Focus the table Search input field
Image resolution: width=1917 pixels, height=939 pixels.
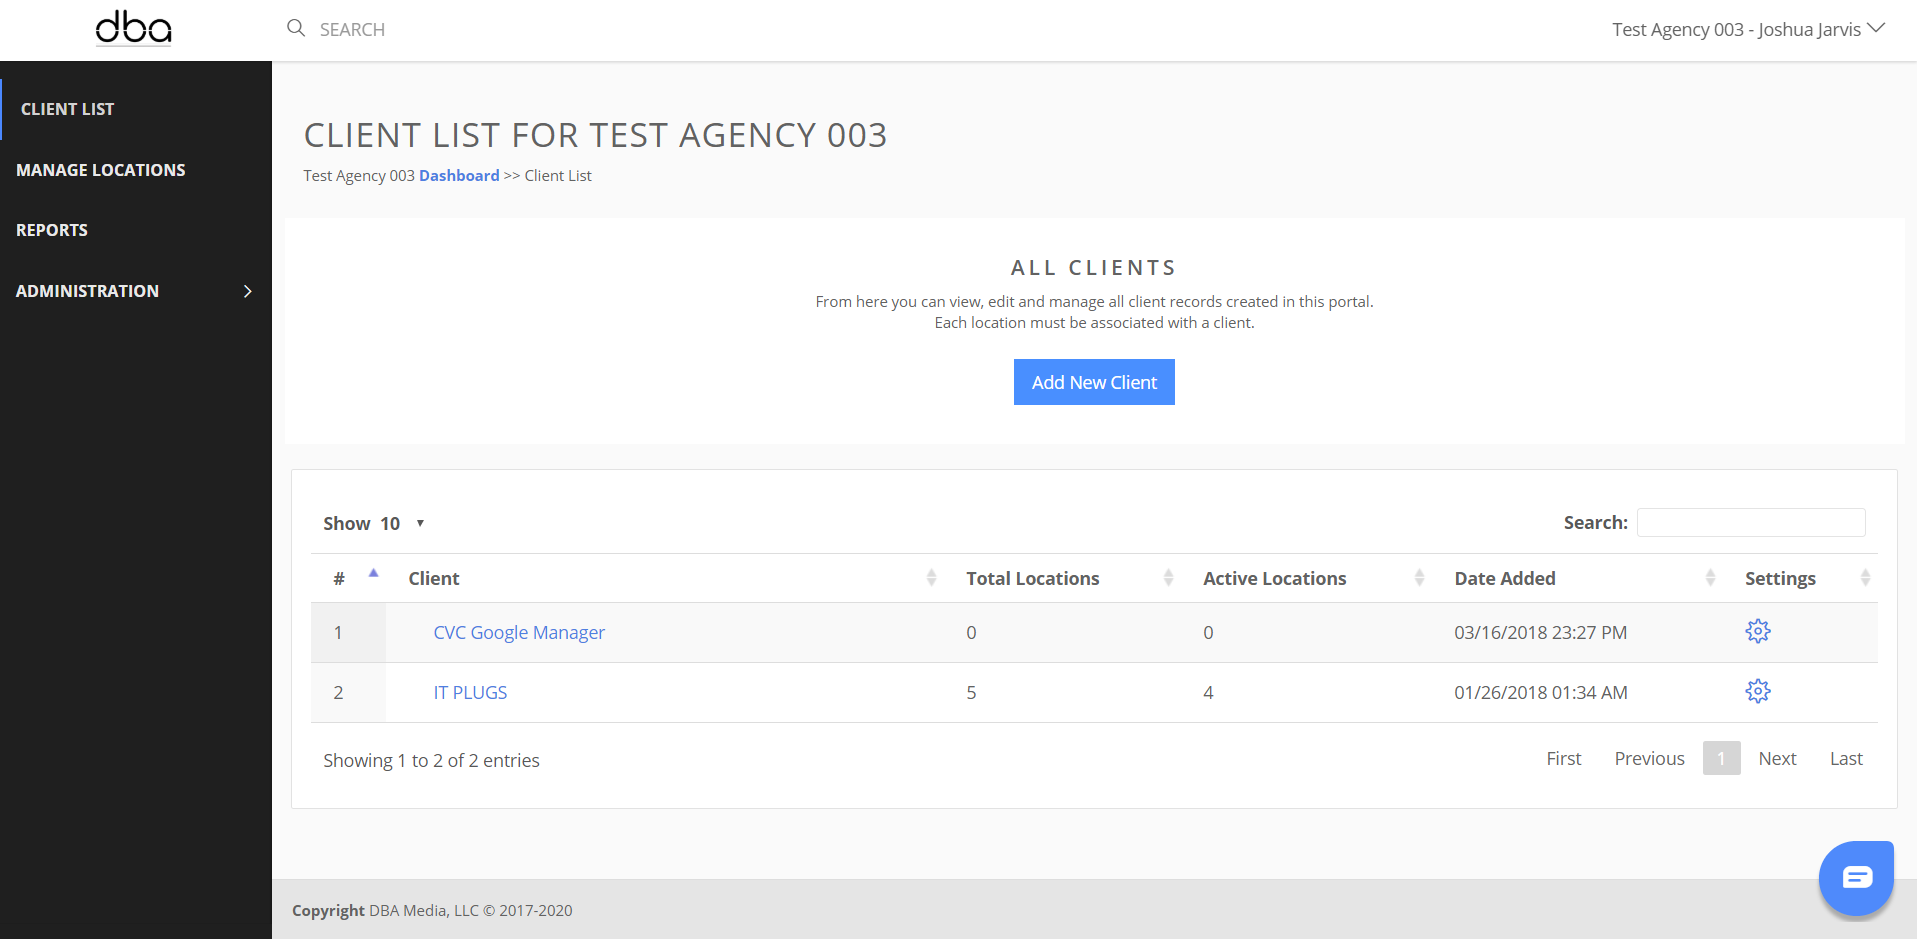coord(1750,522)
